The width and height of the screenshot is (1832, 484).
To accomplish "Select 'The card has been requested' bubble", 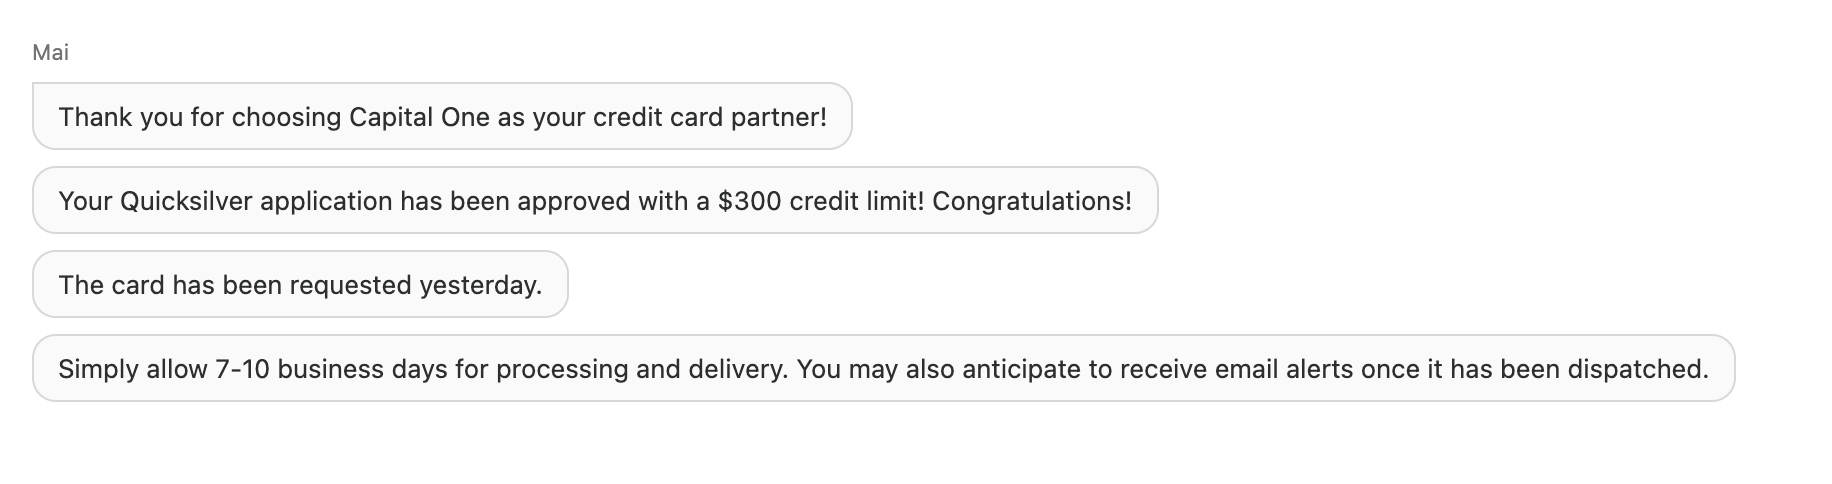I will click(300, 284).
